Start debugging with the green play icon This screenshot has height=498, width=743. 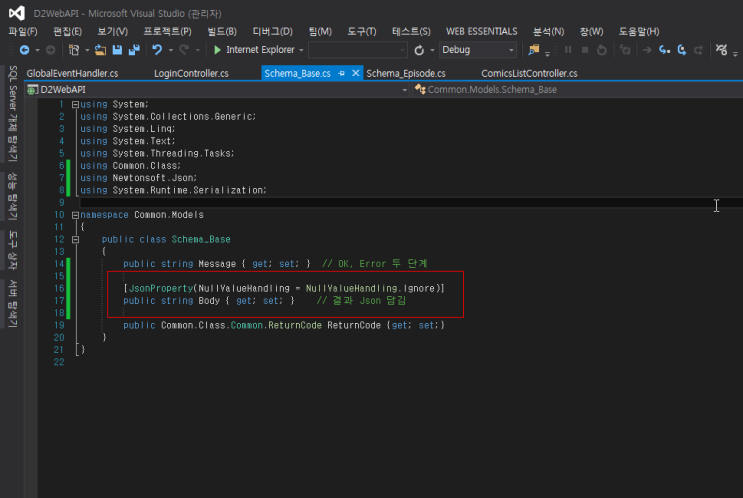point(217,50)
